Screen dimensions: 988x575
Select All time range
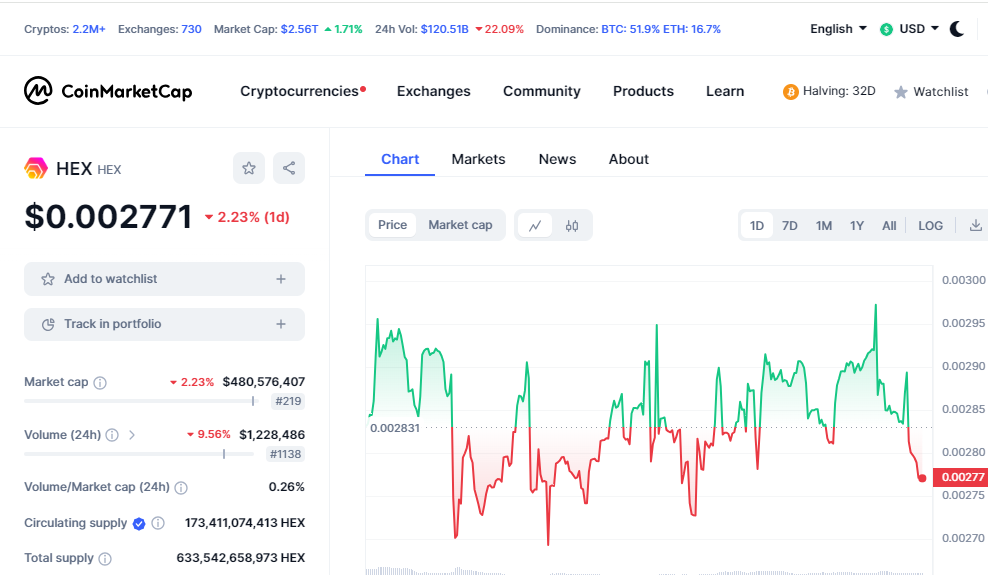coord(889,225)
